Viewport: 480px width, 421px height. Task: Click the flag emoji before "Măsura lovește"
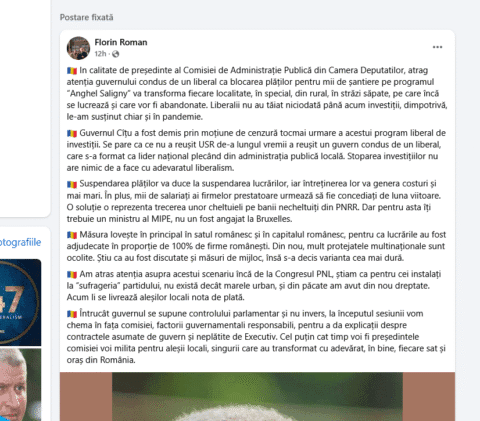(72, 235)
